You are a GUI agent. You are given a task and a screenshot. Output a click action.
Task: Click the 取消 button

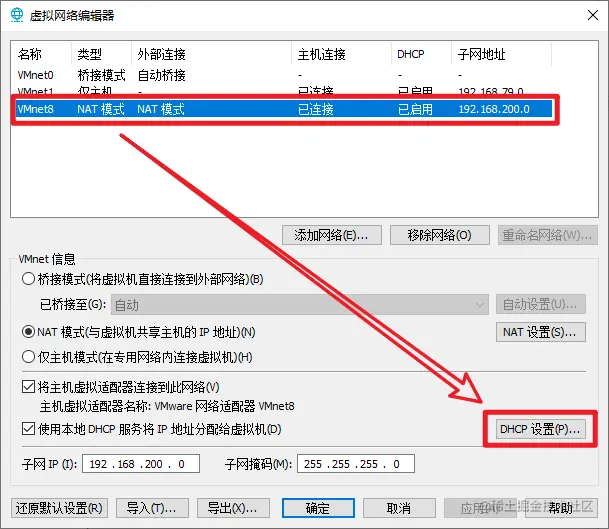click(399, 508)
